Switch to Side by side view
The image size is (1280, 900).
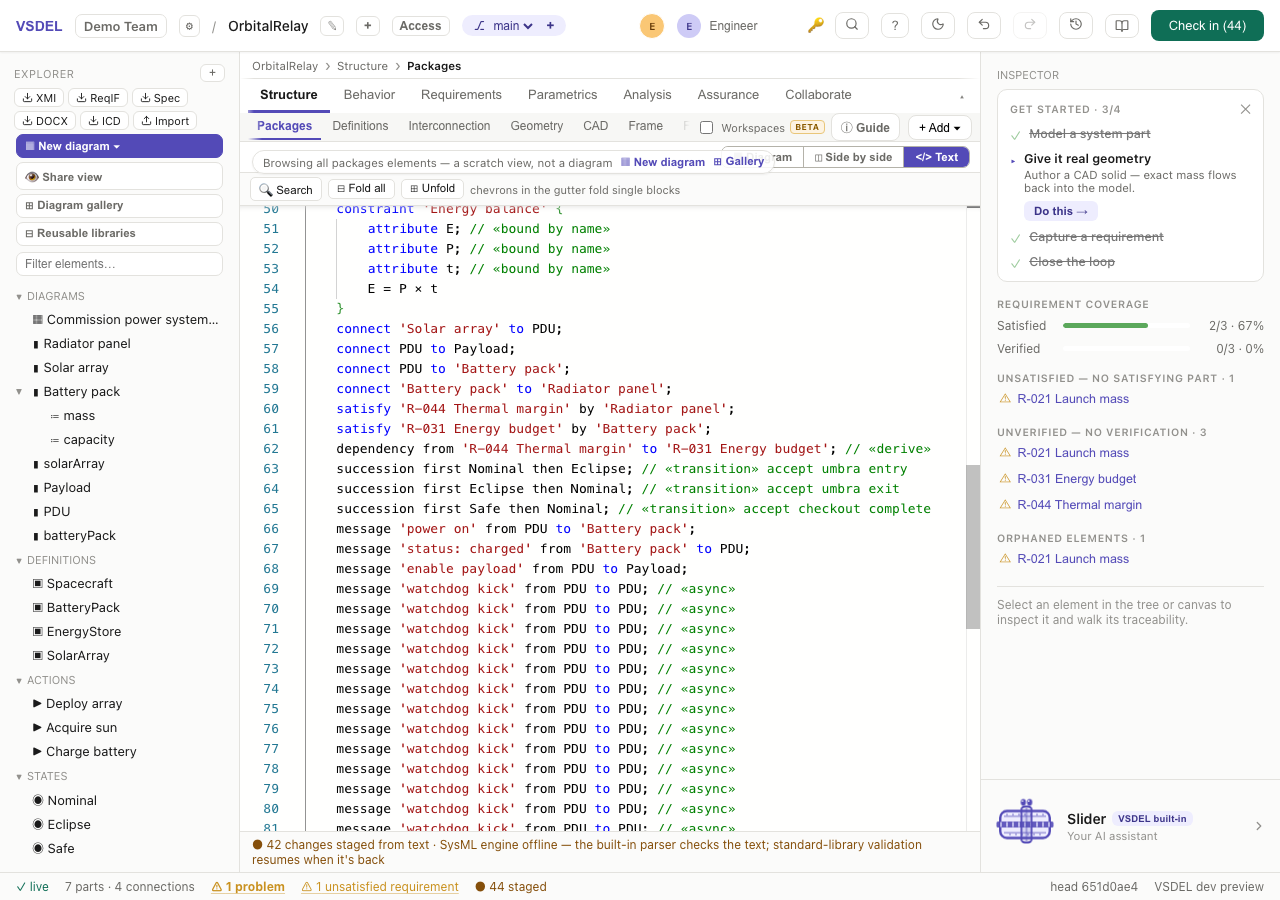tap(853, 157)
